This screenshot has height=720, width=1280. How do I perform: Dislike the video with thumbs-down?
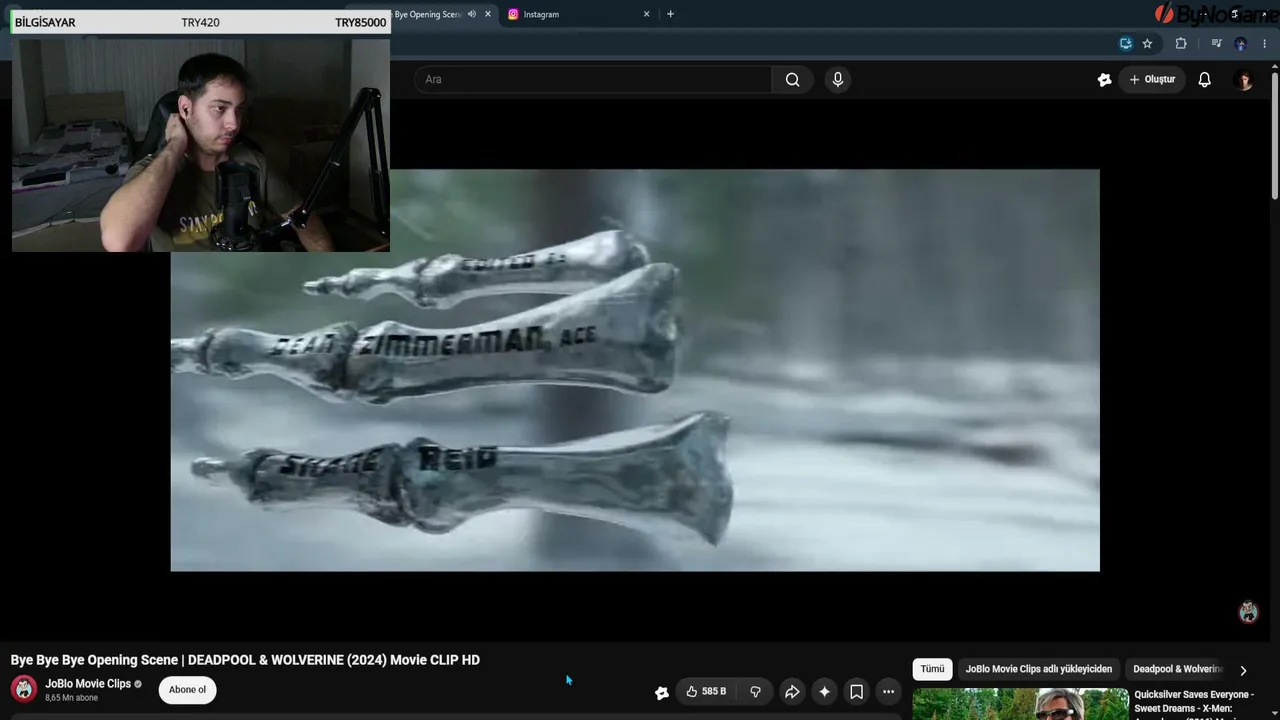coord(755,692)
